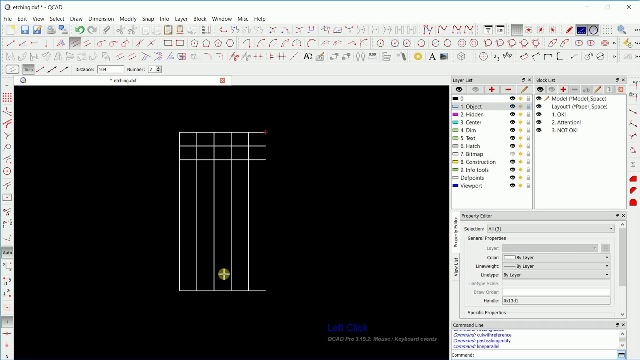640x360 pixels.
Task: Open the Modify menu
Action: [128, 19]
